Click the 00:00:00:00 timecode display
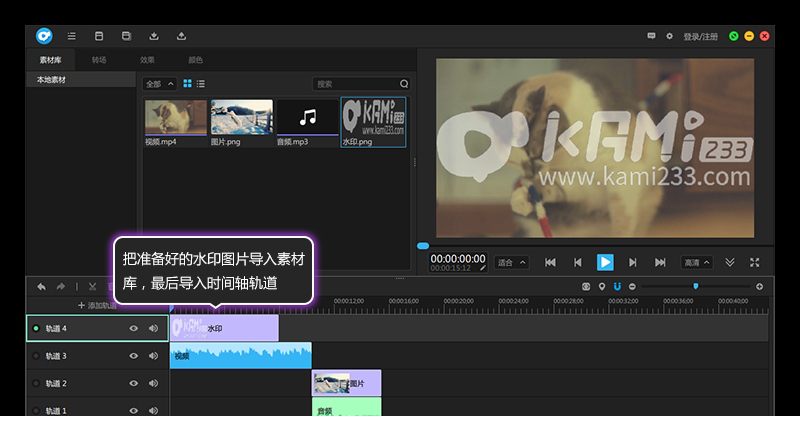Screen dimensions: 800x432 (458, 259)
